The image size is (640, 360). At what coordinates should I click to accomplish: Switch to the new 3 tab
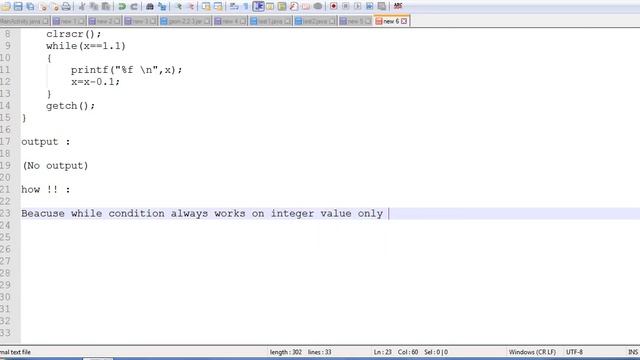click(140, 21)
